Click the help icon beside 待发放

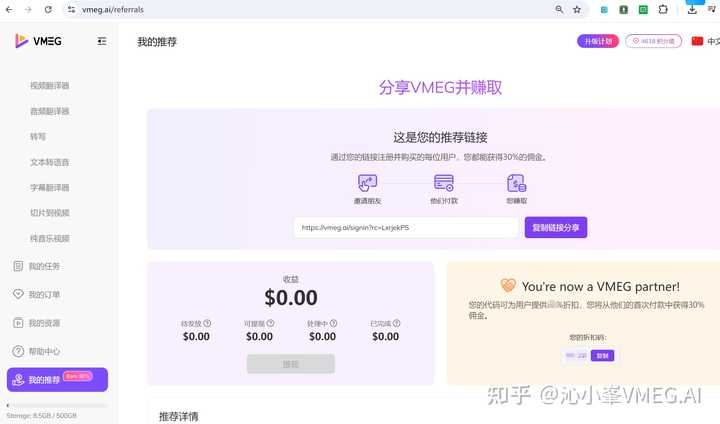207,323
